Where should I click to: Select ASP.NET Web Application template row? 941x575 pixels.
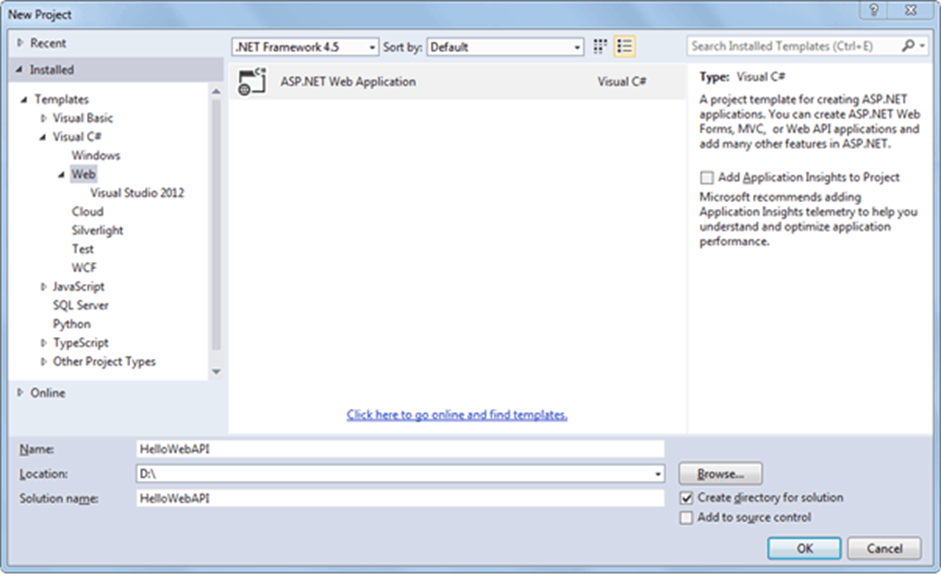coord(457,82)
